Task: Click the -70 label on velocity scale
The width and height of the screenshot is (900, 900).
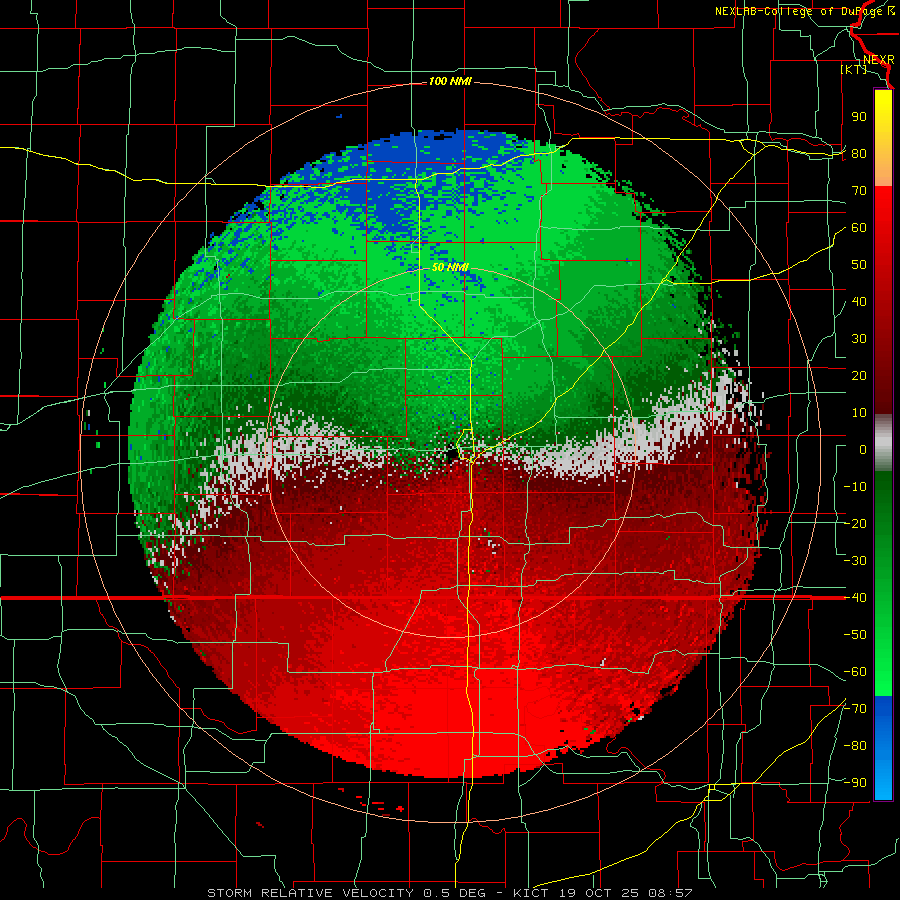Action: pyautogui.click(x=855, y=709)
